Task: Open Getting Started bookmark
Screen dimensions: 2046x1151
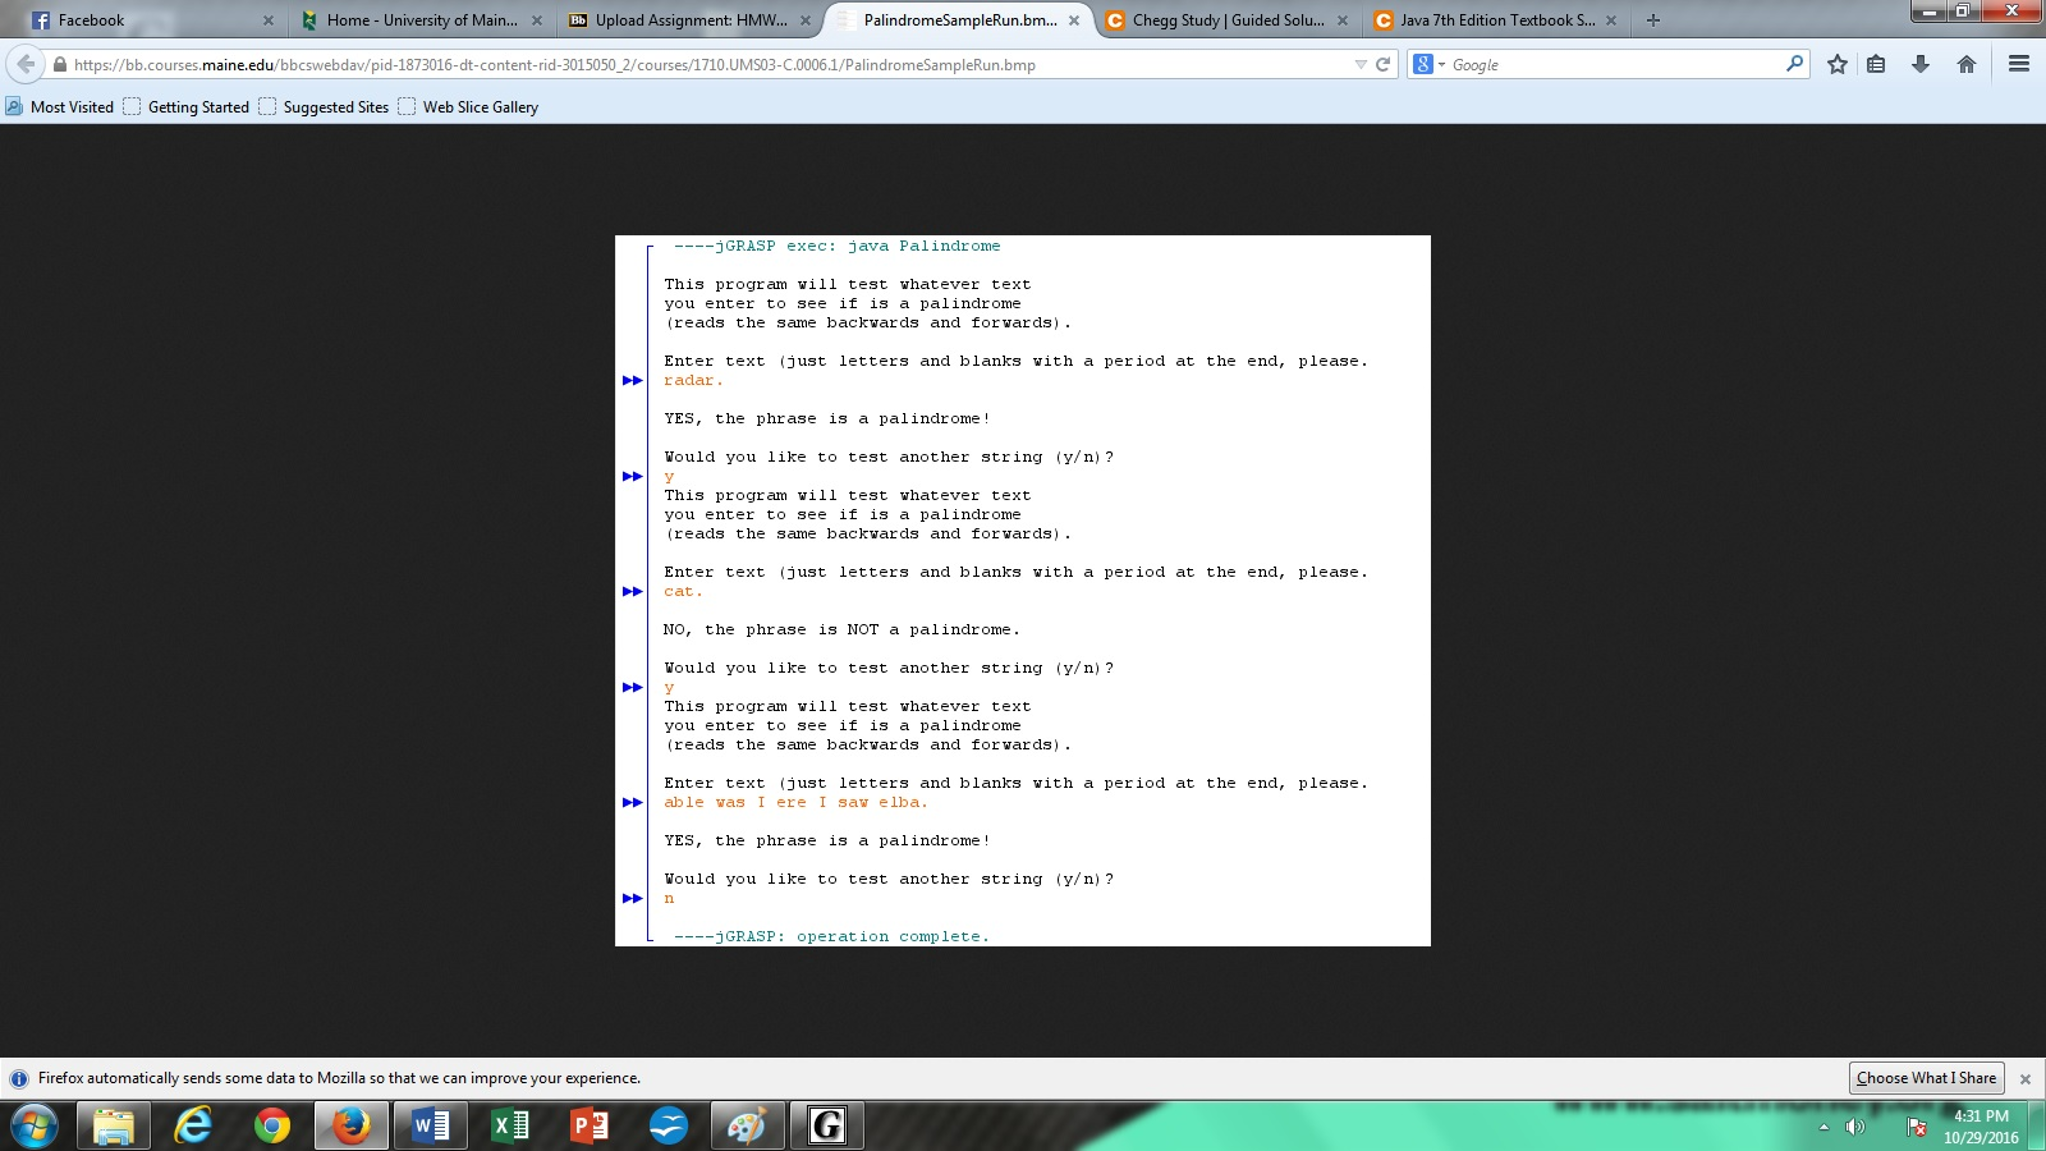Action: (187, 107)
